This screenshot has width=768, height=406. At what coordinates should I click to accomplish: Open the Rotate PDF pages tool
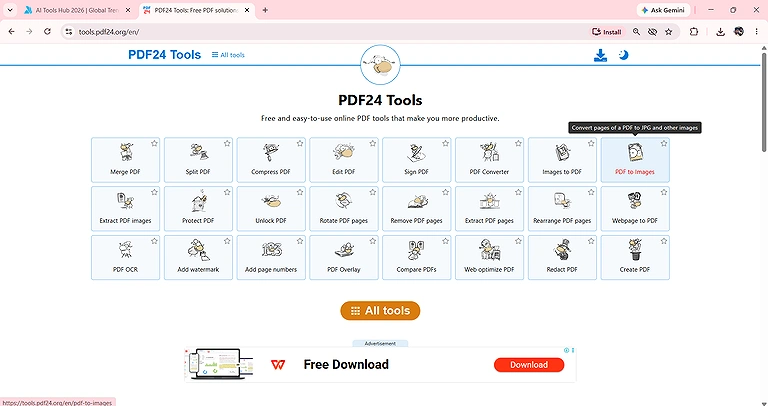point(344,209)
